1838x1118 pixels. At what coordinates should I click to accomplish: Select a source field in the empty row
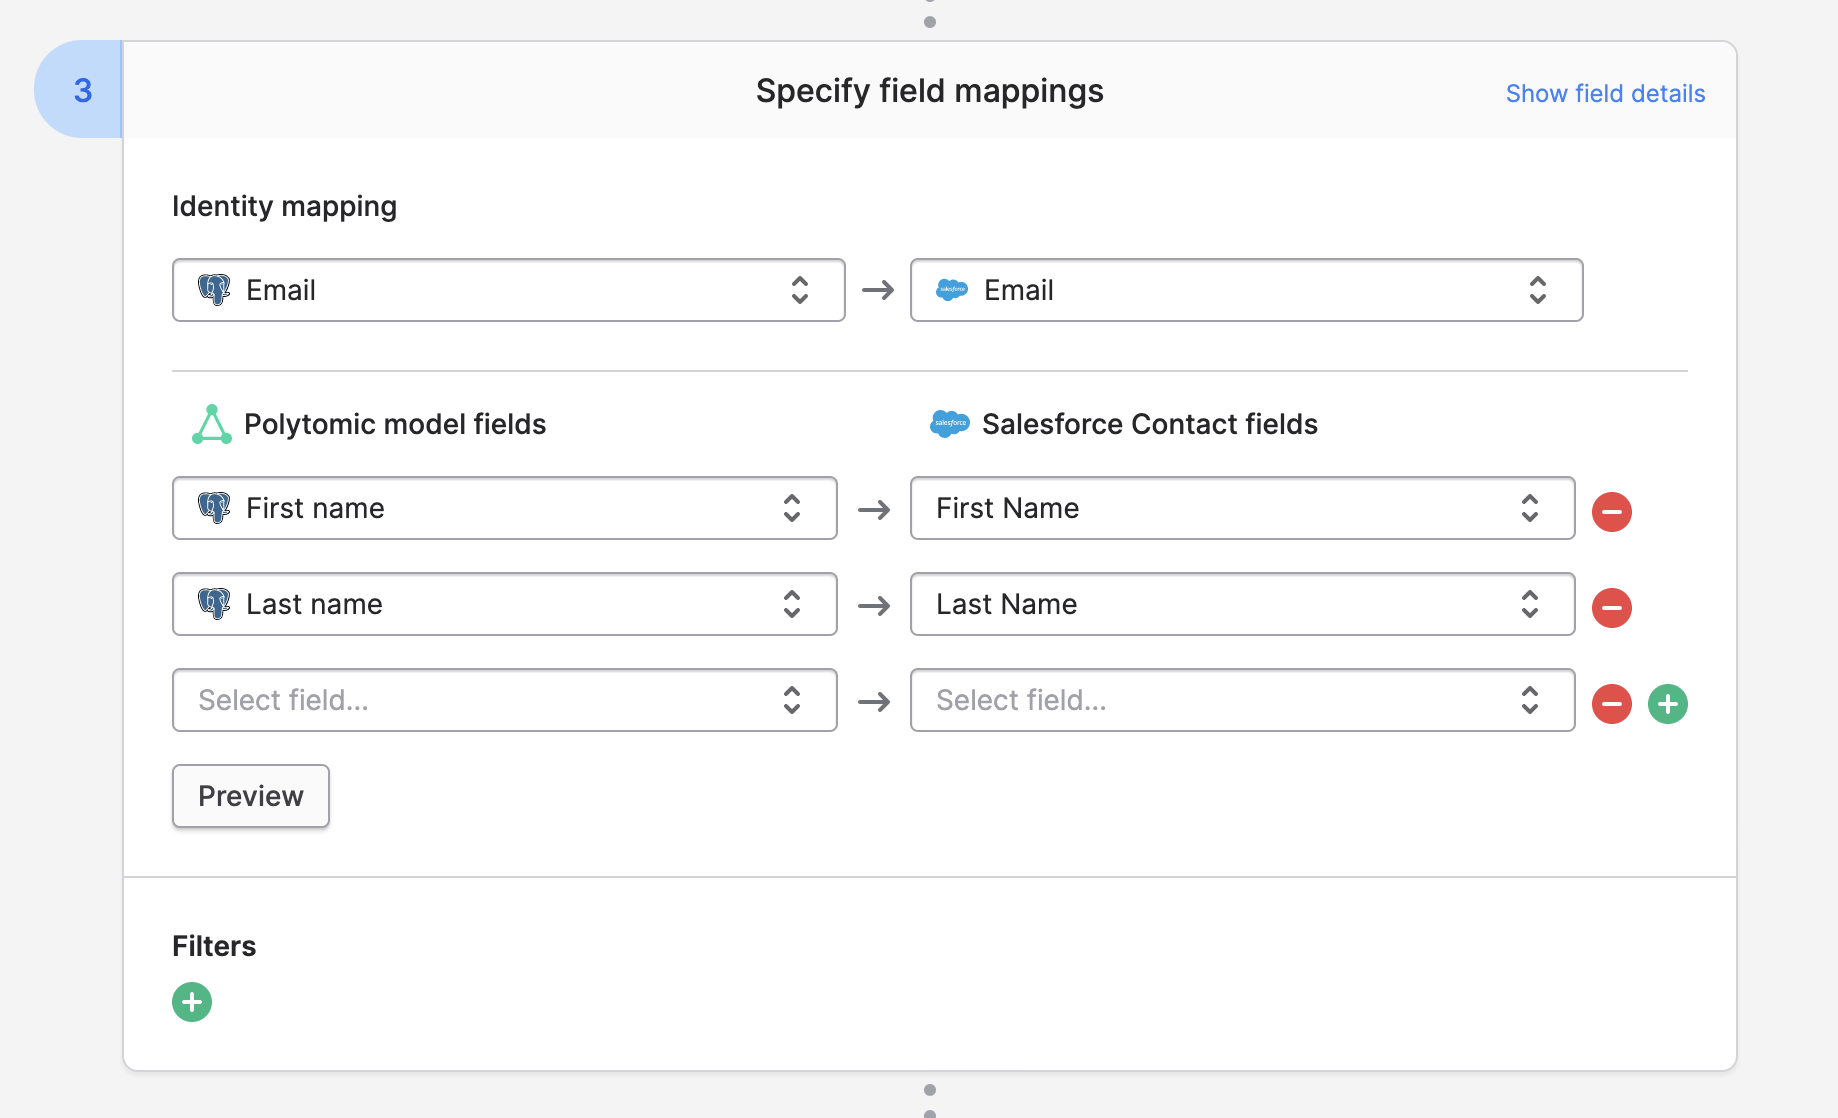click(504, 700)
